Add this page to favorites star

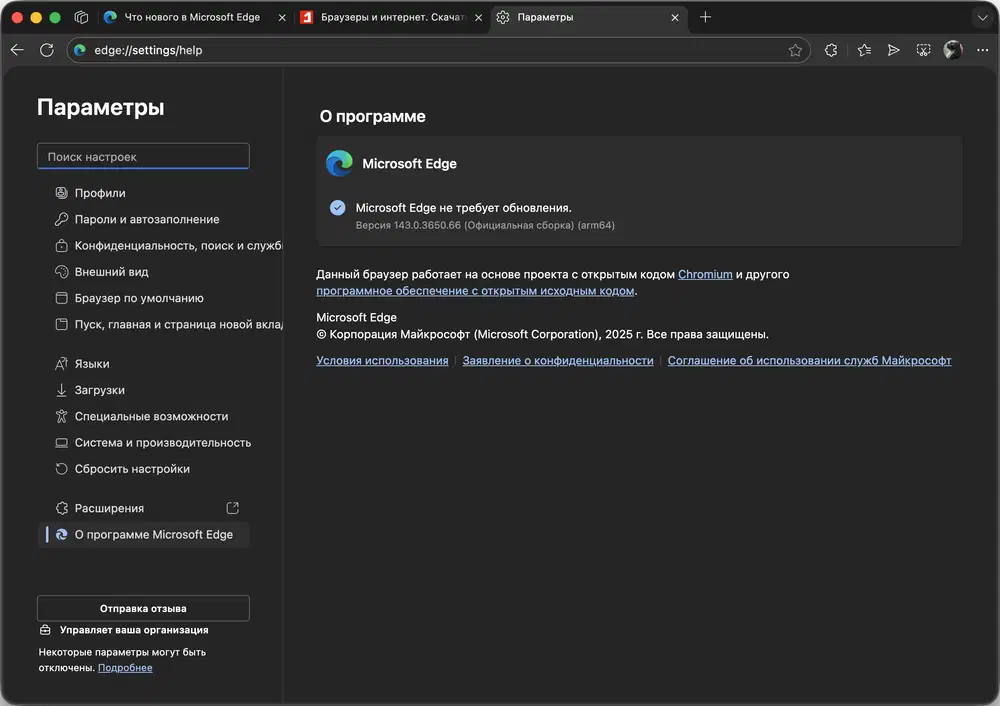795,50
